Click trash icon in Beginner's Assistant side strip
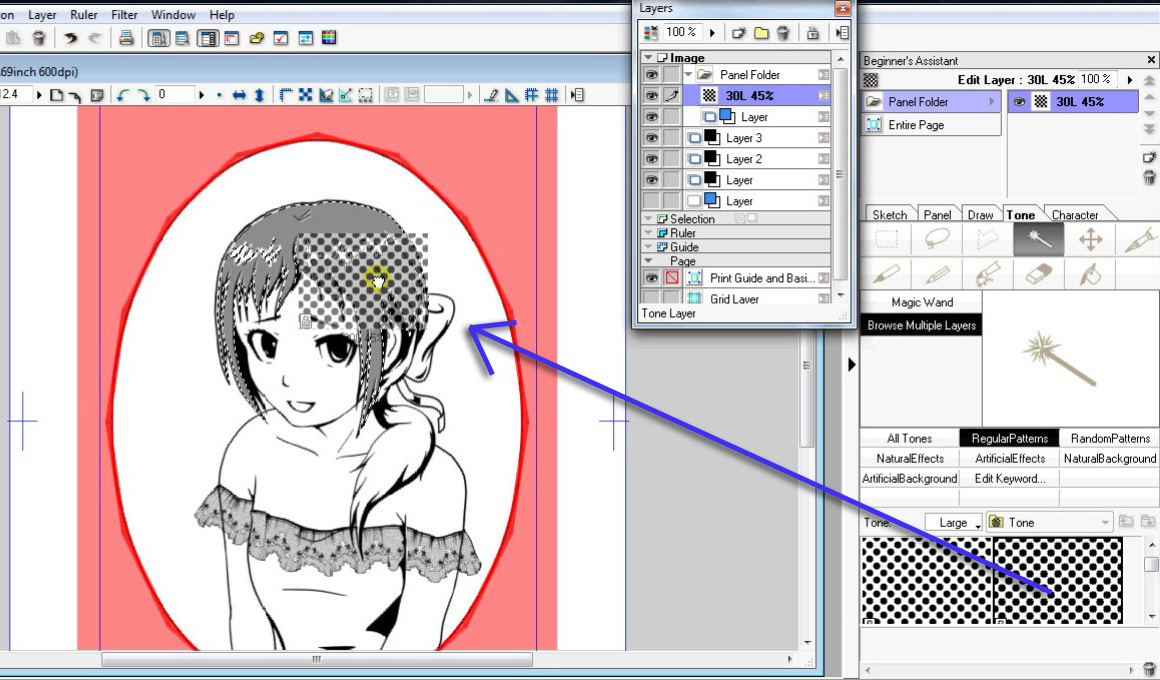 pos(1149,177)
